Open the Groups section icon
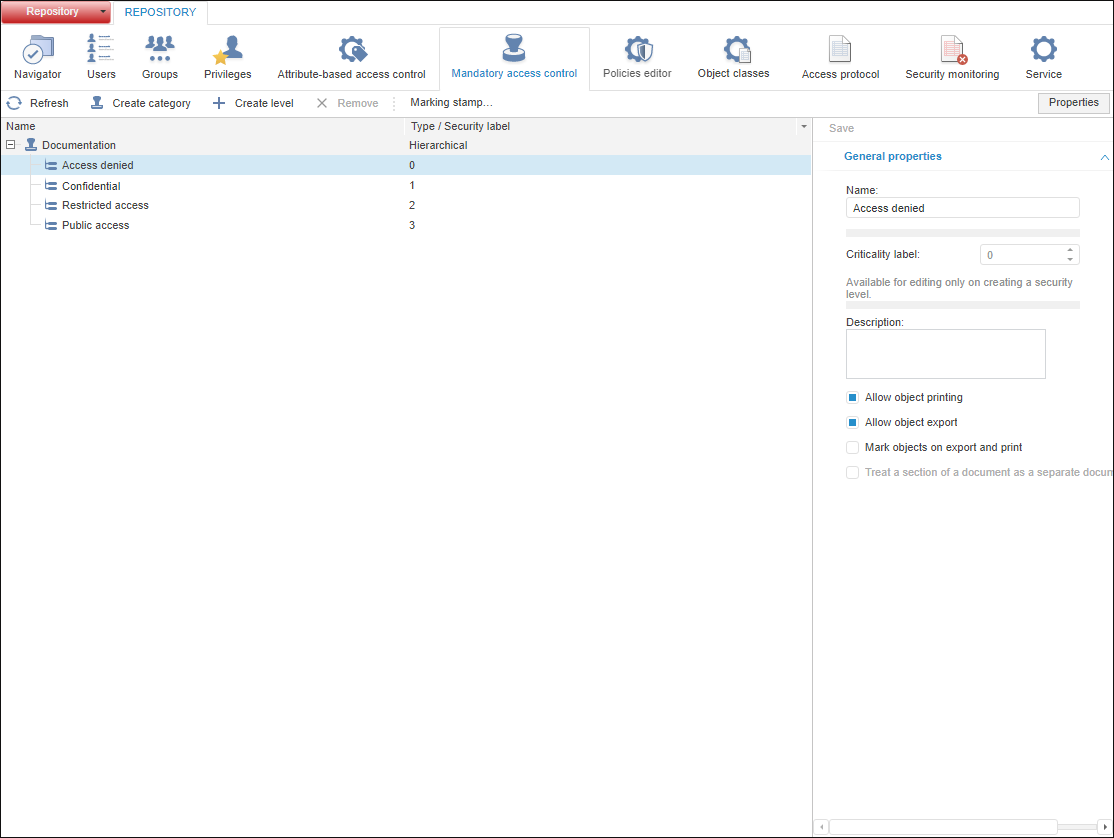This screenshot has height=838, width=1114. (x=160, y=51)
